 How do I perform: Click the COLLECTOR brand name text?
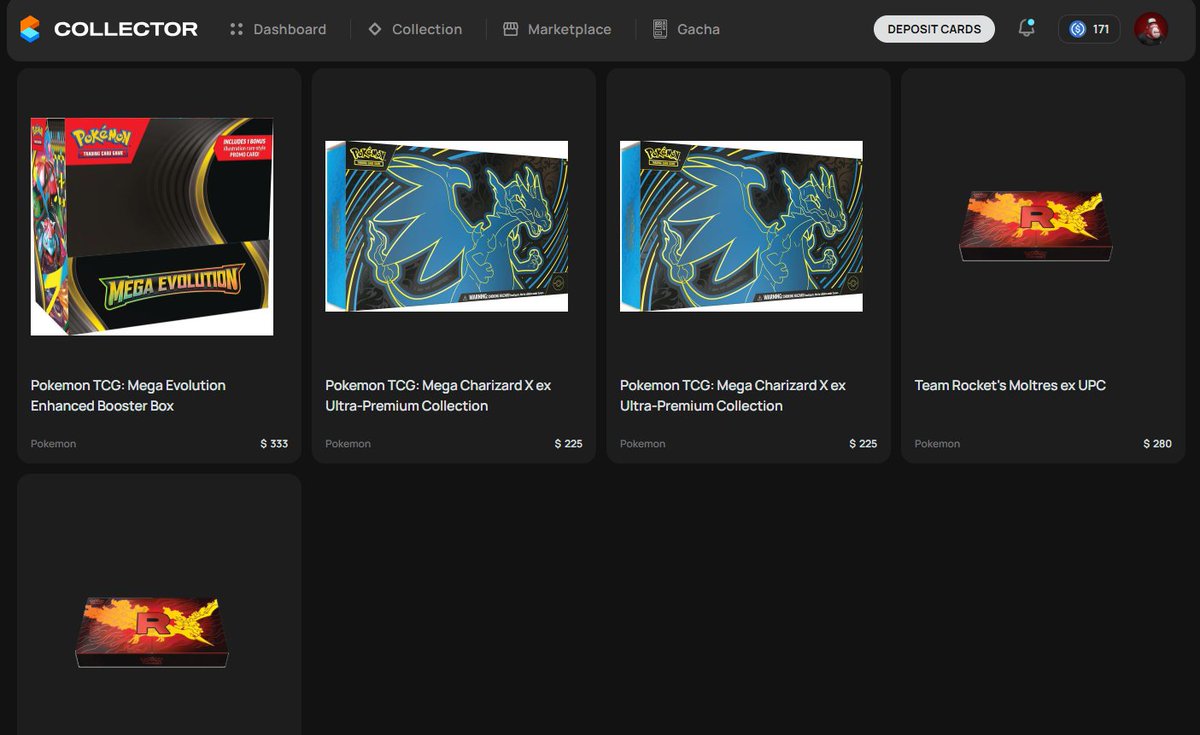(x=126, y=29)
